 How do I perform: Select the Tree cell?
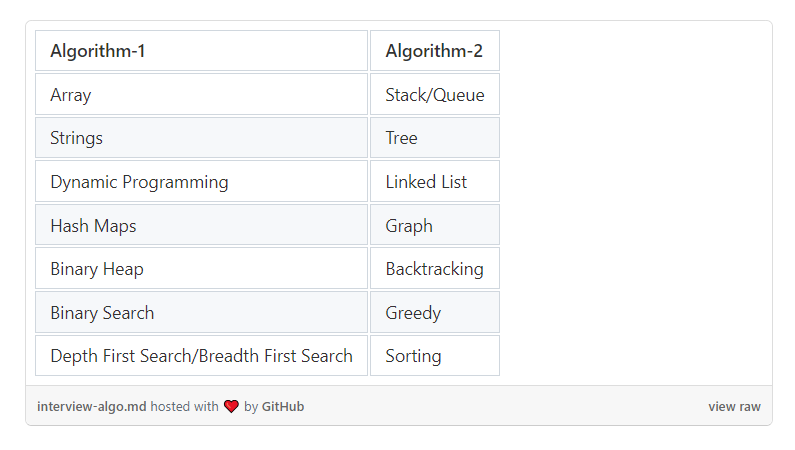tap(435, 138)
